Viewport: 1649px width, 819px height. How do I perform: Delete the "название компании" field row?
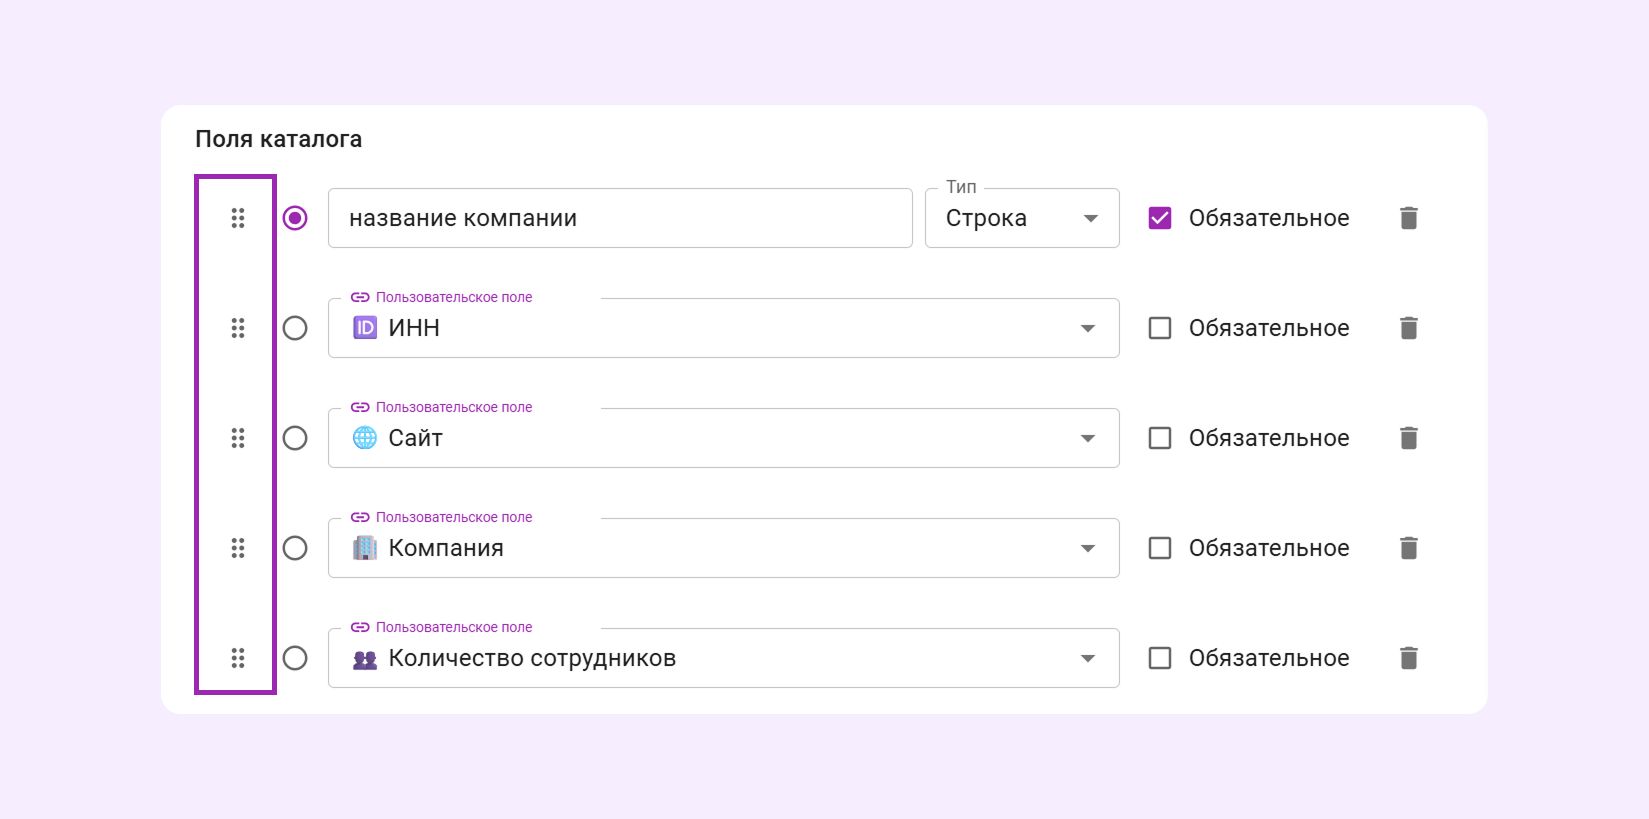coord(1409,218)
